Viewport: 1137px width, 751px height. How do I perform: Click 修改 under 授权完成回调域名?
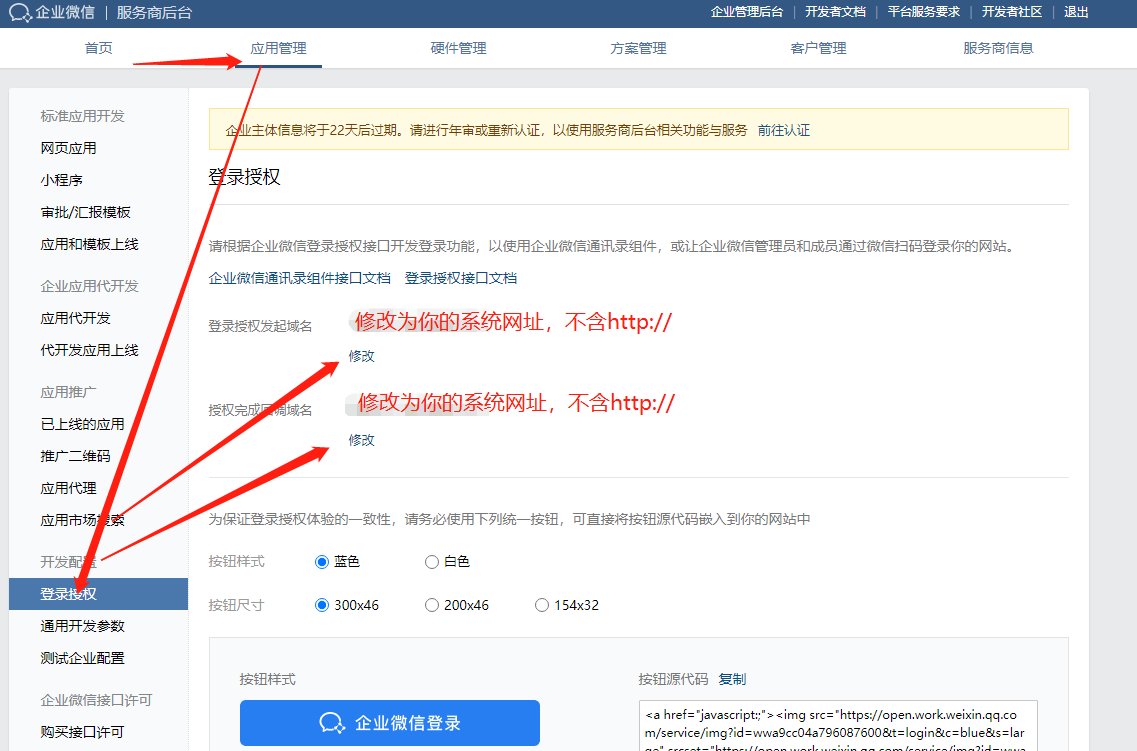(x=361, y=440)
